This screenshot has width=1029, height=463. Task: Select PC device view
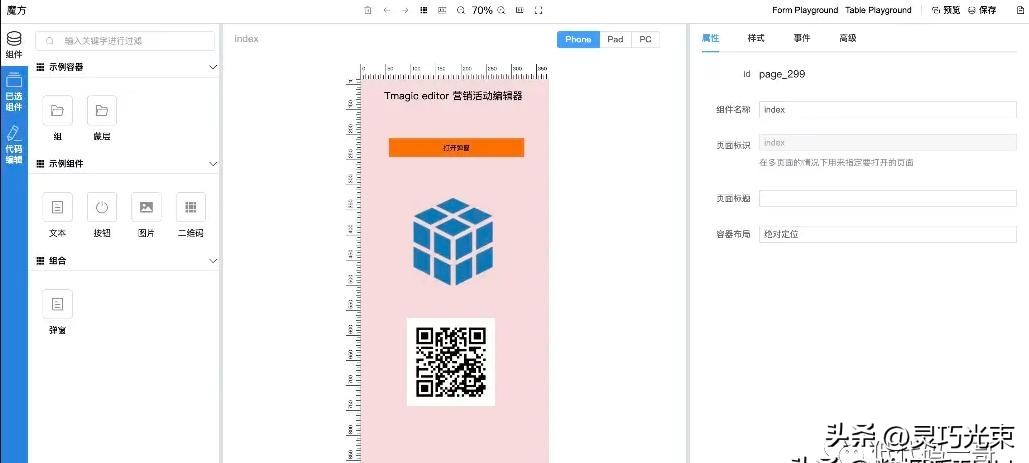[646, 39]
